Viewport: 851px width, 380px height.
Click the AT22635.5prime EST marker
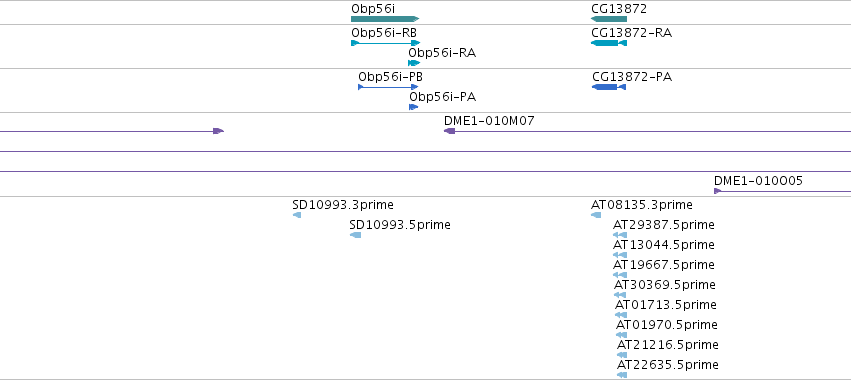tap(622, 375)
